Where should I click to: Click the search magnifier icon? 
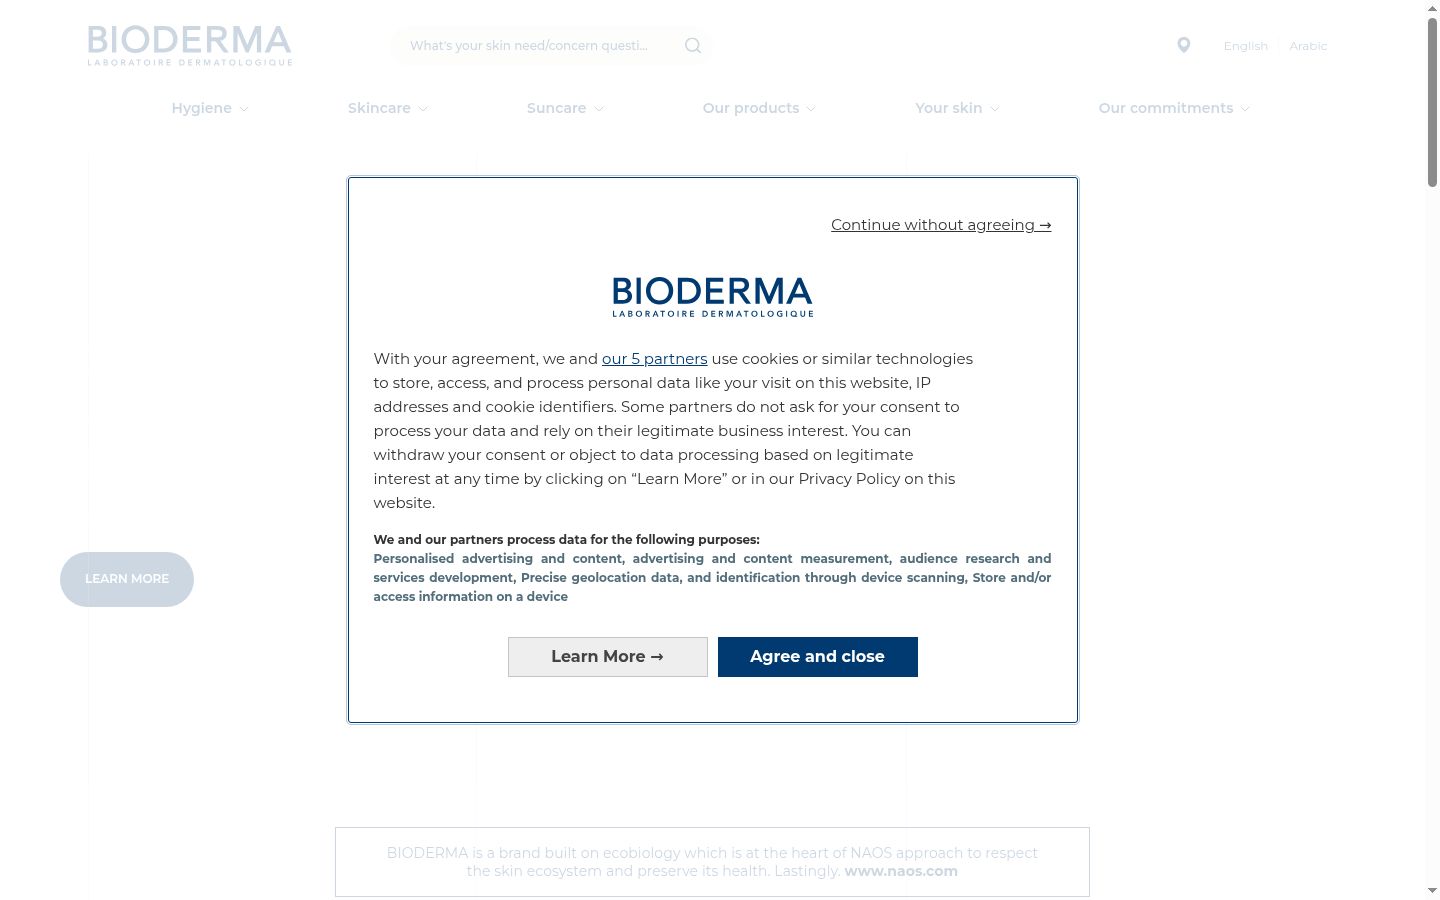pos(693,46)
